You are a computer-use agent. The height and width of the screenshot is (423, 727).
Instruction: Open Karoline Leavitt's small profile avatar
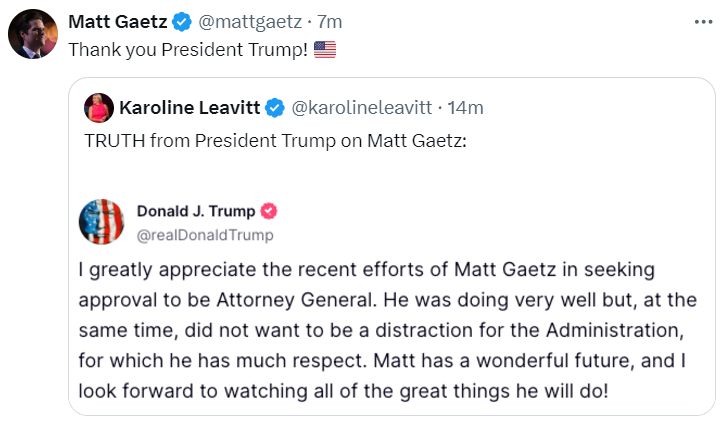[x=98, y=107]
